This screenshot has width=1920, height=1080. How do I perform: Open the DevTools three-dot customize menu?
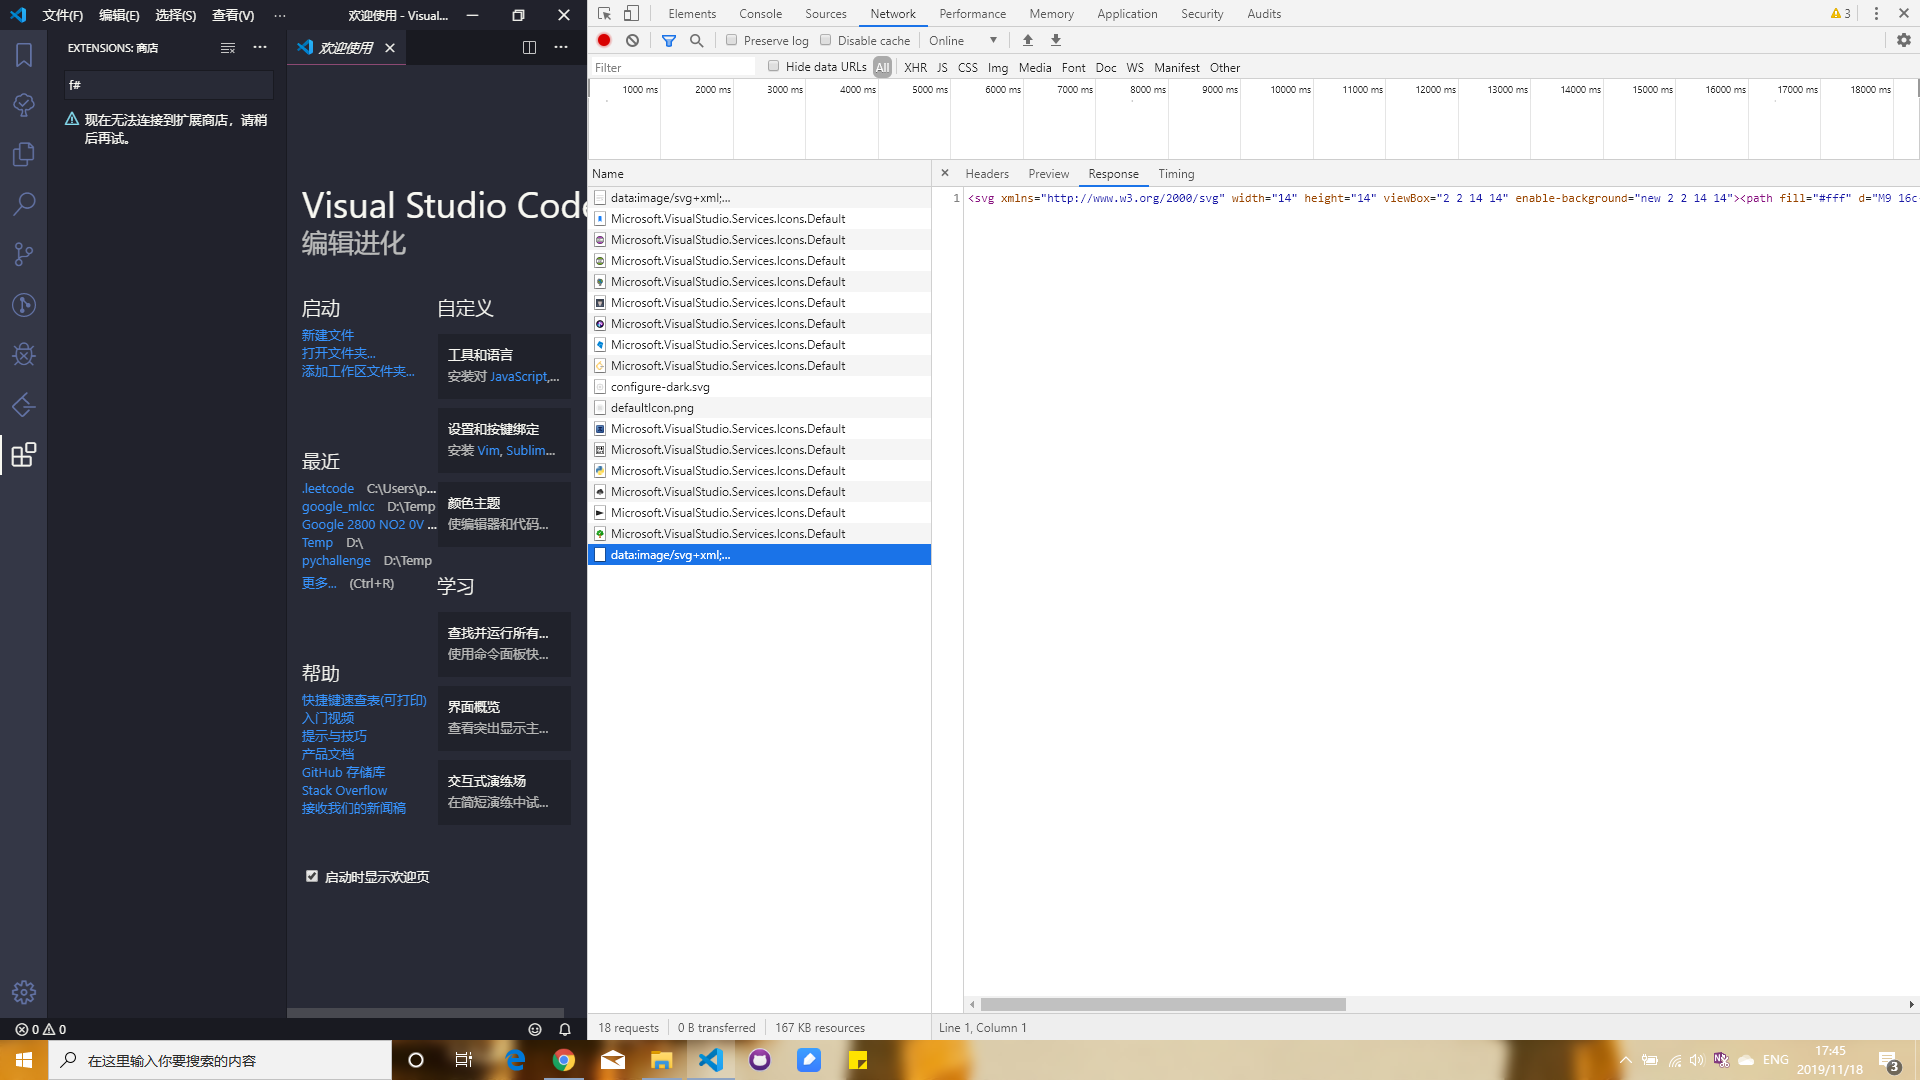coord(1876,13)
